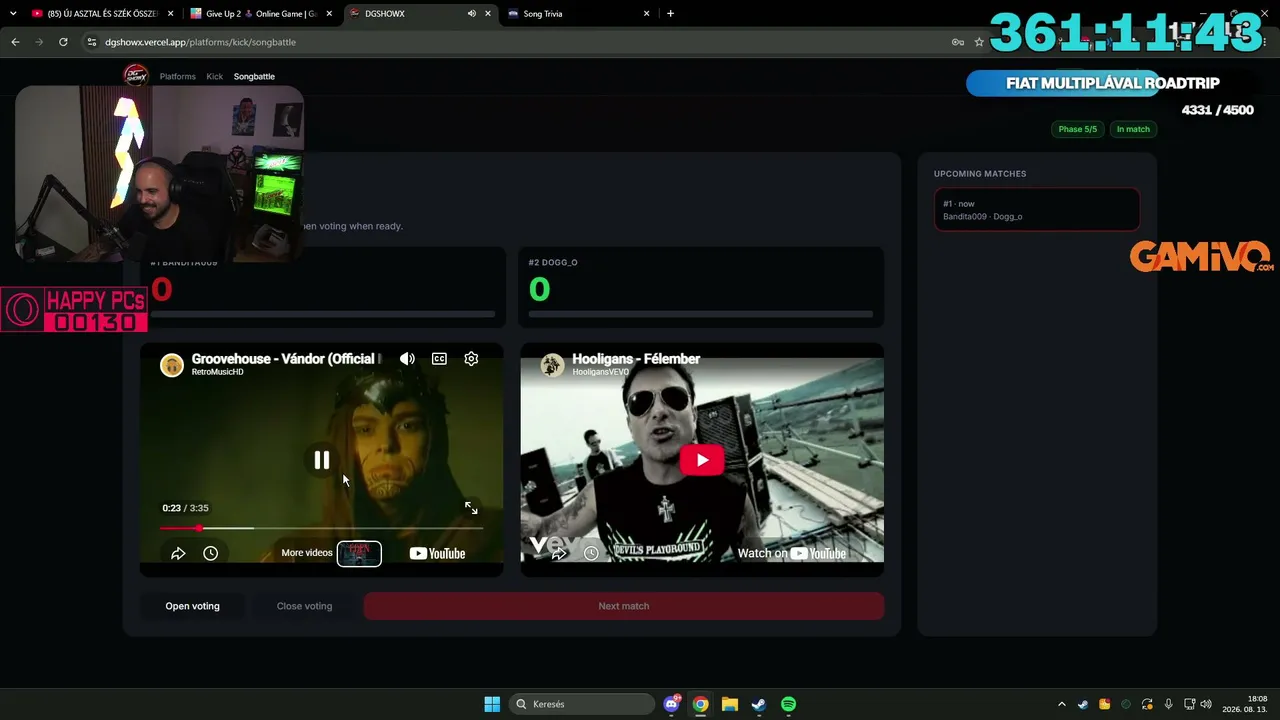
Task: Open Spotify from the taskbar
Action: click(788, 704)
